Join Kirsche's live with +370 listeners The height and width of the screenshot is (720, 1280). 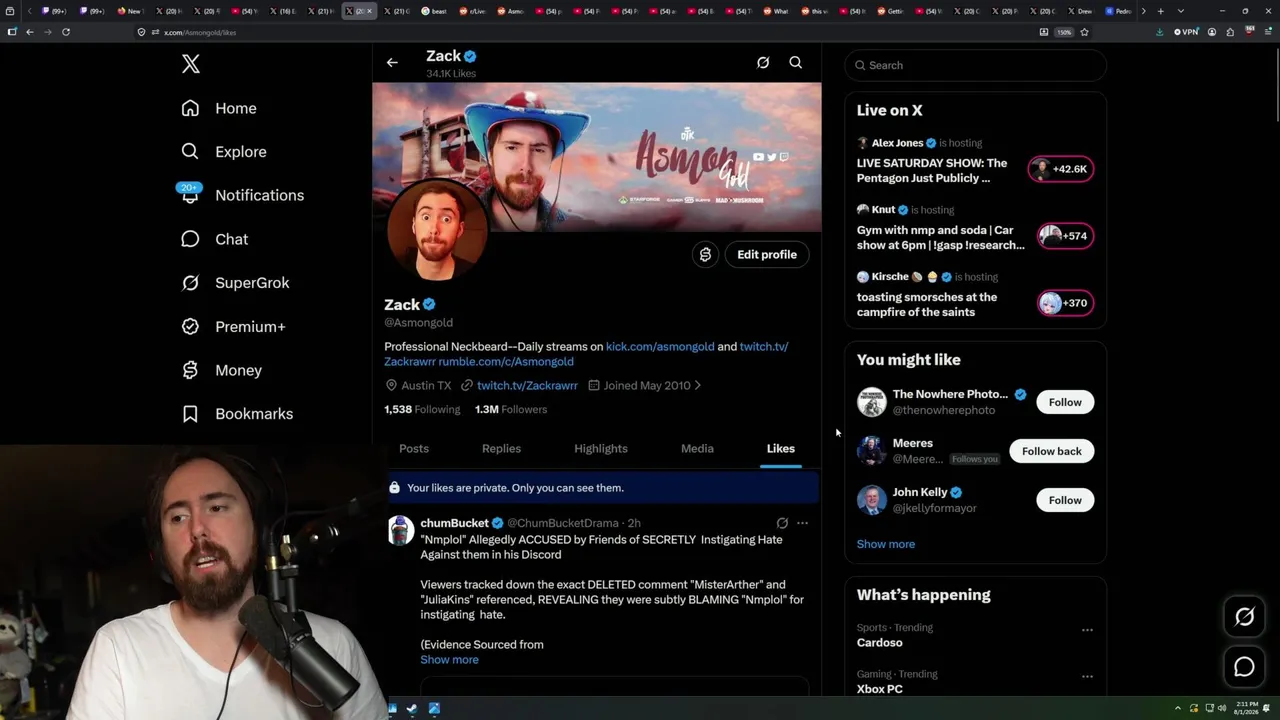point(1066,303)
